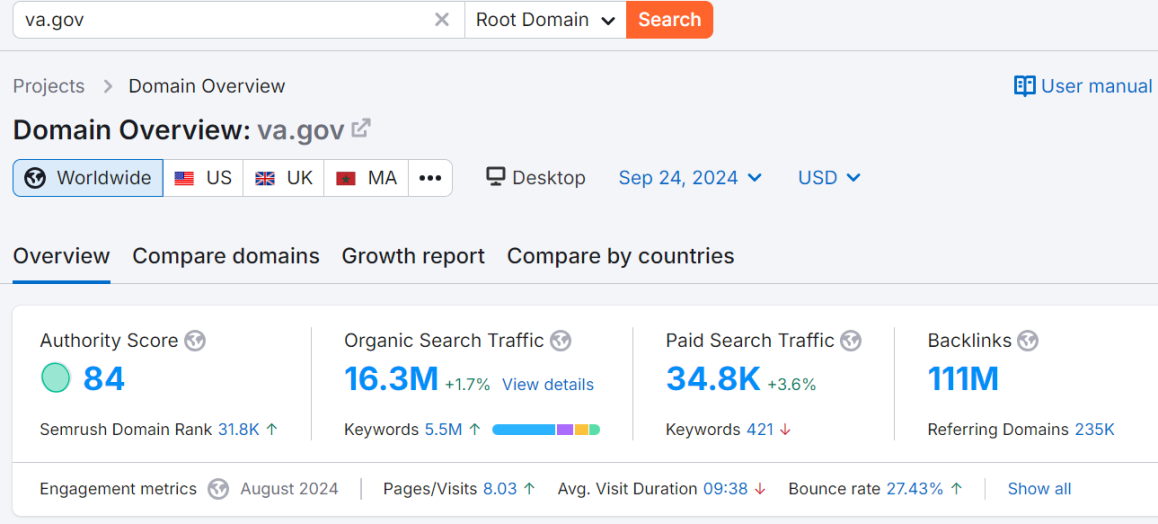This screenshot has width=1158, height=524.
Task: Click up arrow beside Pages/Visits 8.03
Action: pyautogui.click(x=529, y=489)
